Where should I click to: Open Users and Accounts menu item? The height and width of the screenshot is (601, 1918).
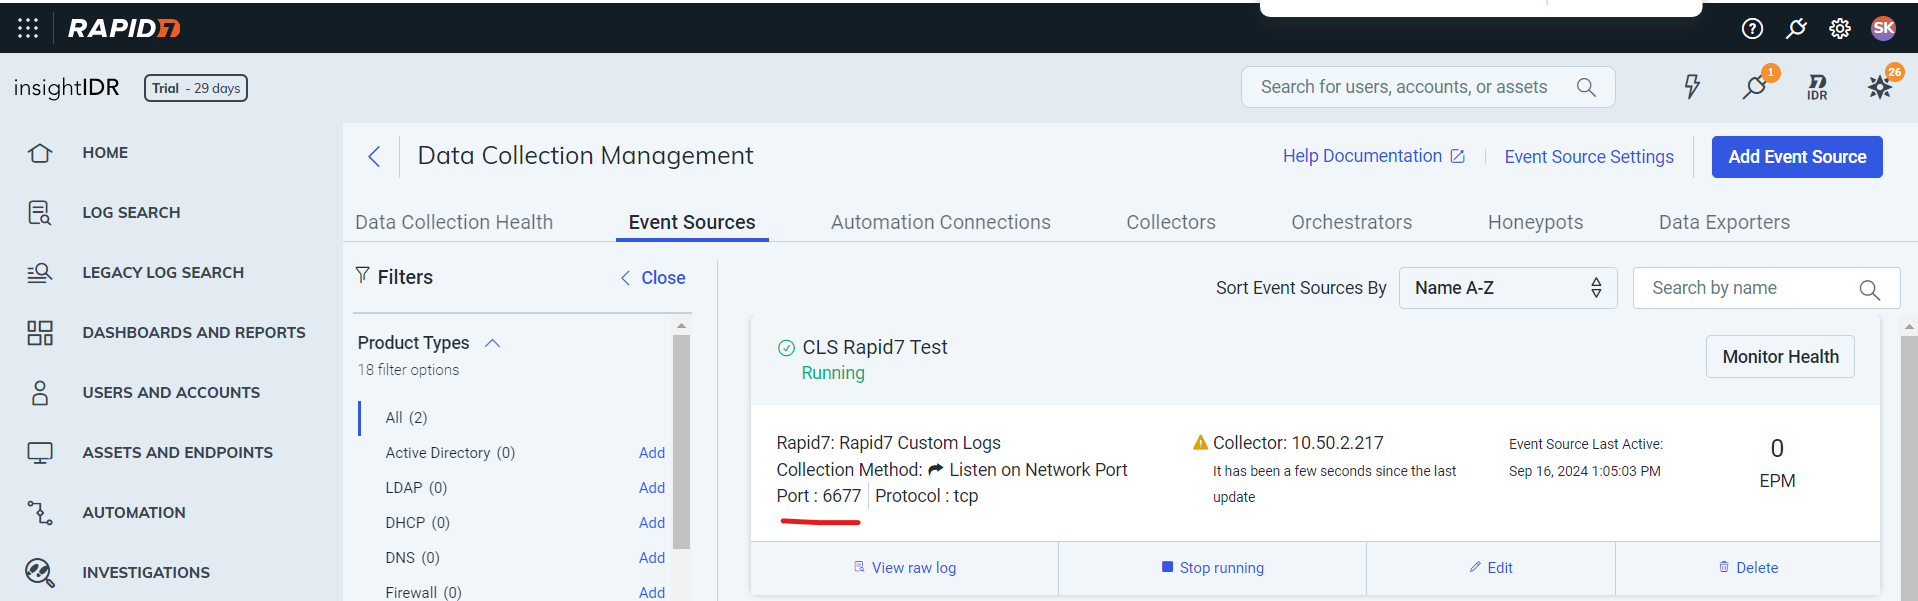171,393
